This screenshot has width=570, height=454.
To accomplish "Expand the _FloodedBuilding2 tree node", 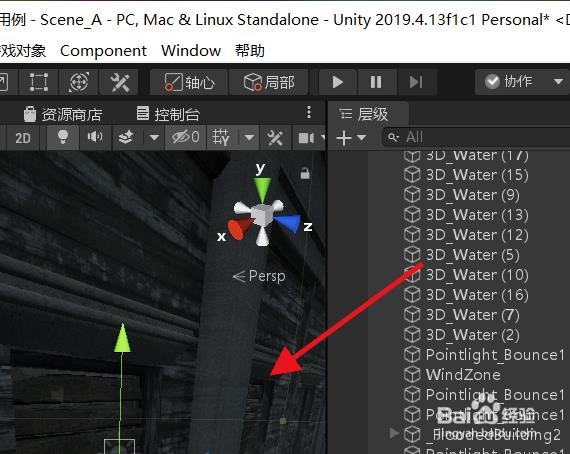I will click(x=394, y=433).
